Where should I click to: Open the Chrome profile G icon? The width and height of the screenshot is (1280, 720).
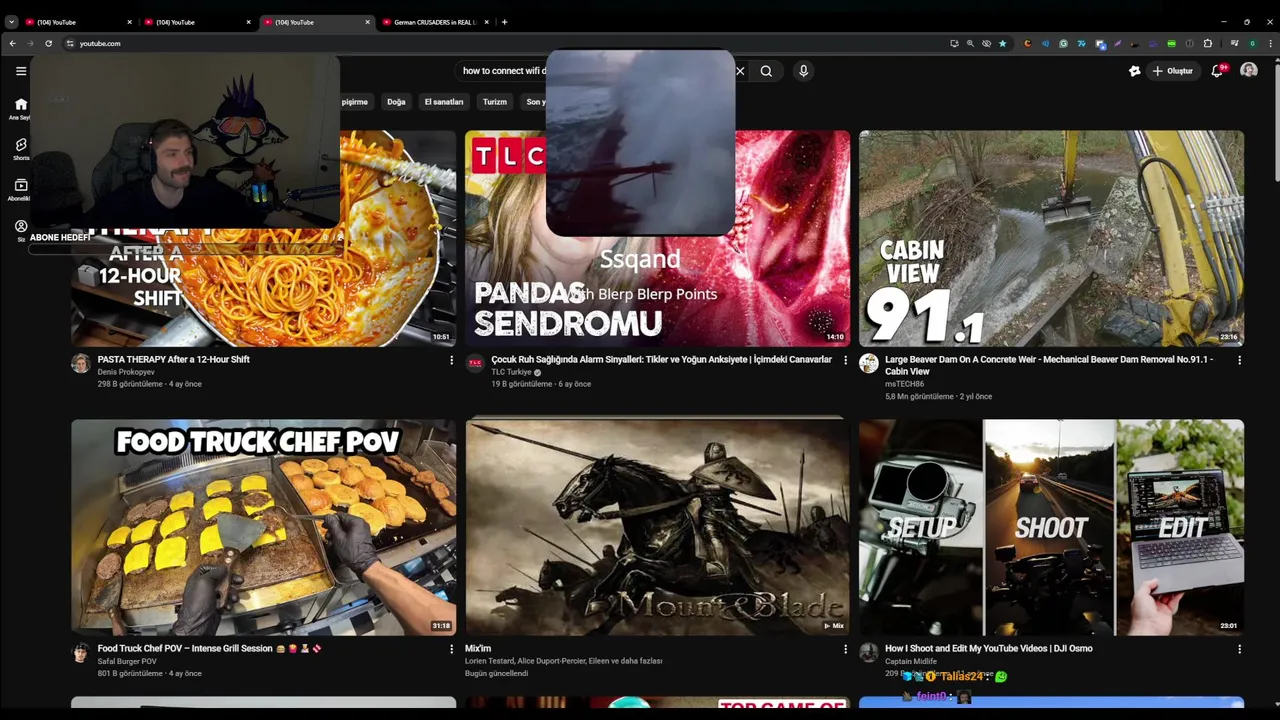pyautogui.click(x=1252, y=43)
